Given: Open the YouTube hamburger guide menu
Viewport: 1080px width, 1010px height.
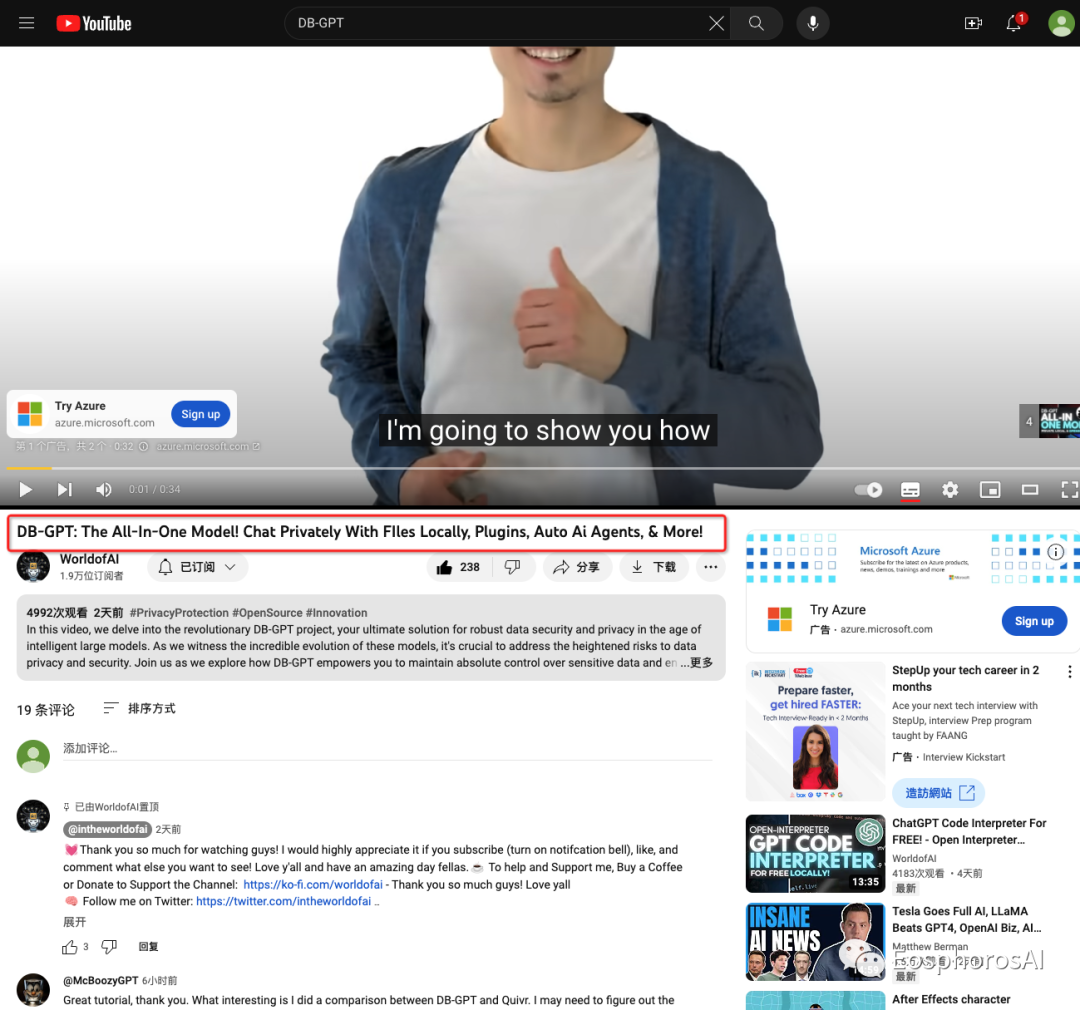Looking at the screenshot, I should (x=26, y=23).
